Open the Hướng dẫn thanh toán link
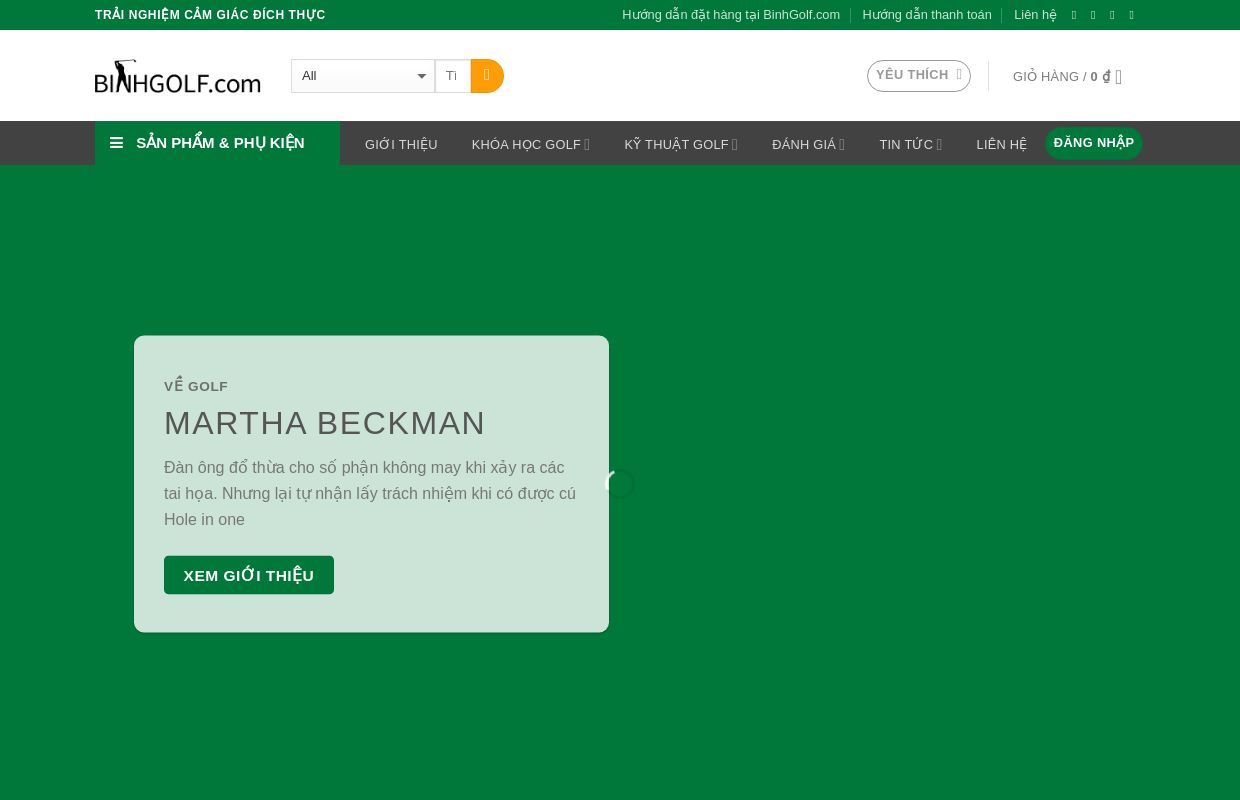 927,15
